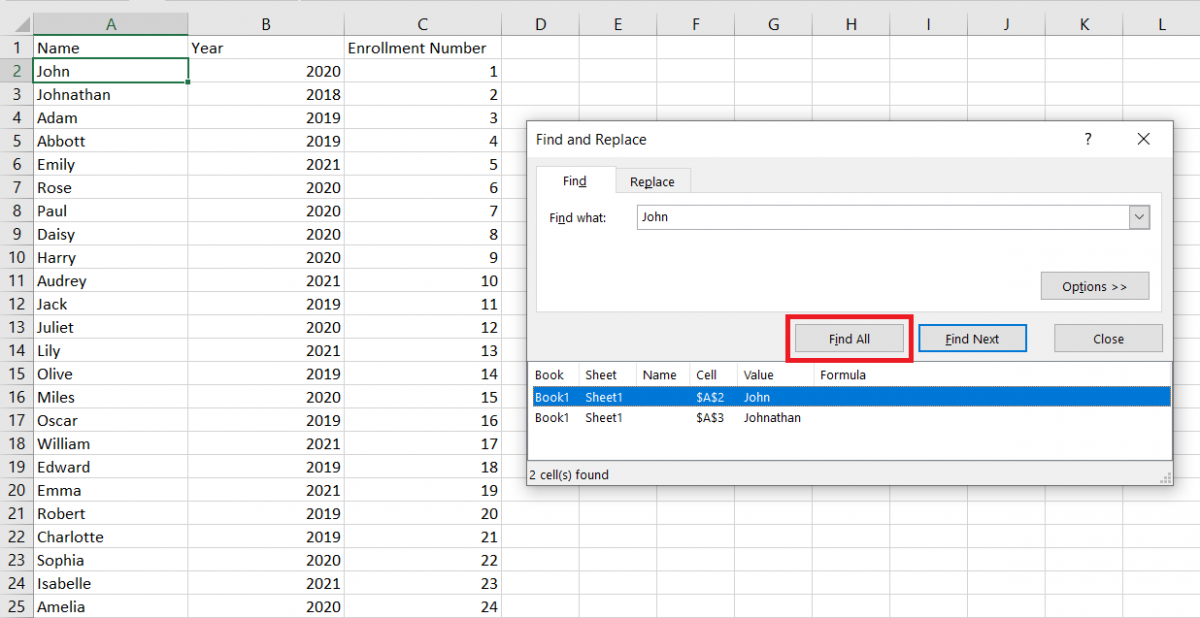1200x618 pixels.
Task: Select the cell containing Edward
Action: 111,467
